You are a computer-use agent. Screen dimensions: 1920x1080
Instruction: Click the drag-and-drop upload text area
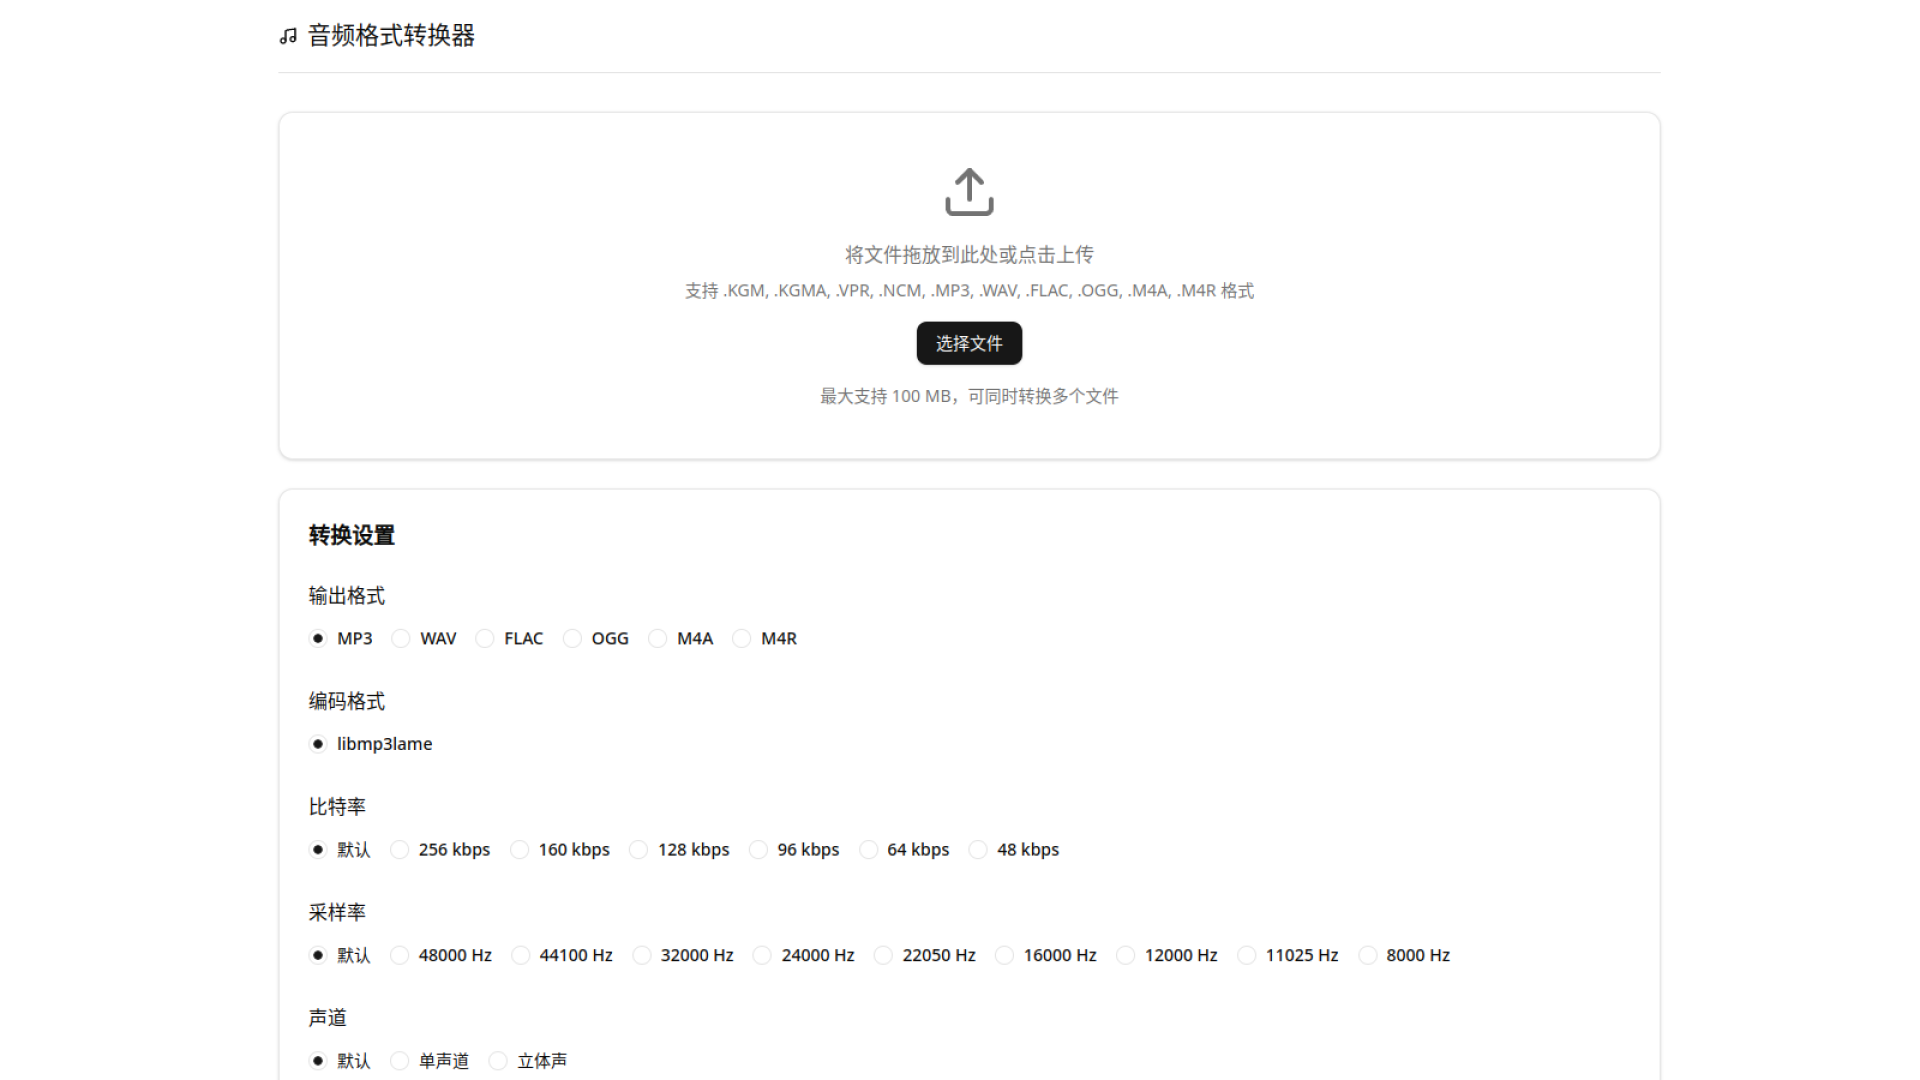point(968,255)
